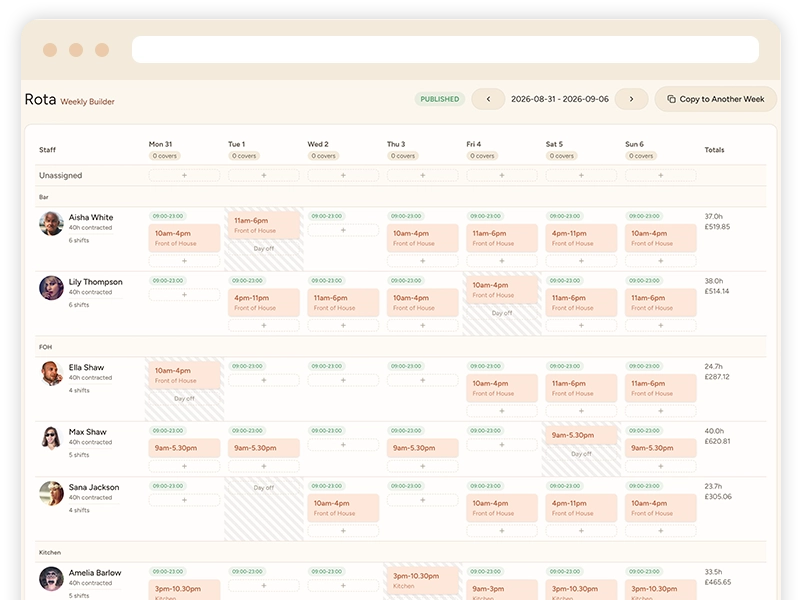This screenshot has width=800, height=600.
Task: Click the Thu 3 covers badge
Action: pos(403,156)
